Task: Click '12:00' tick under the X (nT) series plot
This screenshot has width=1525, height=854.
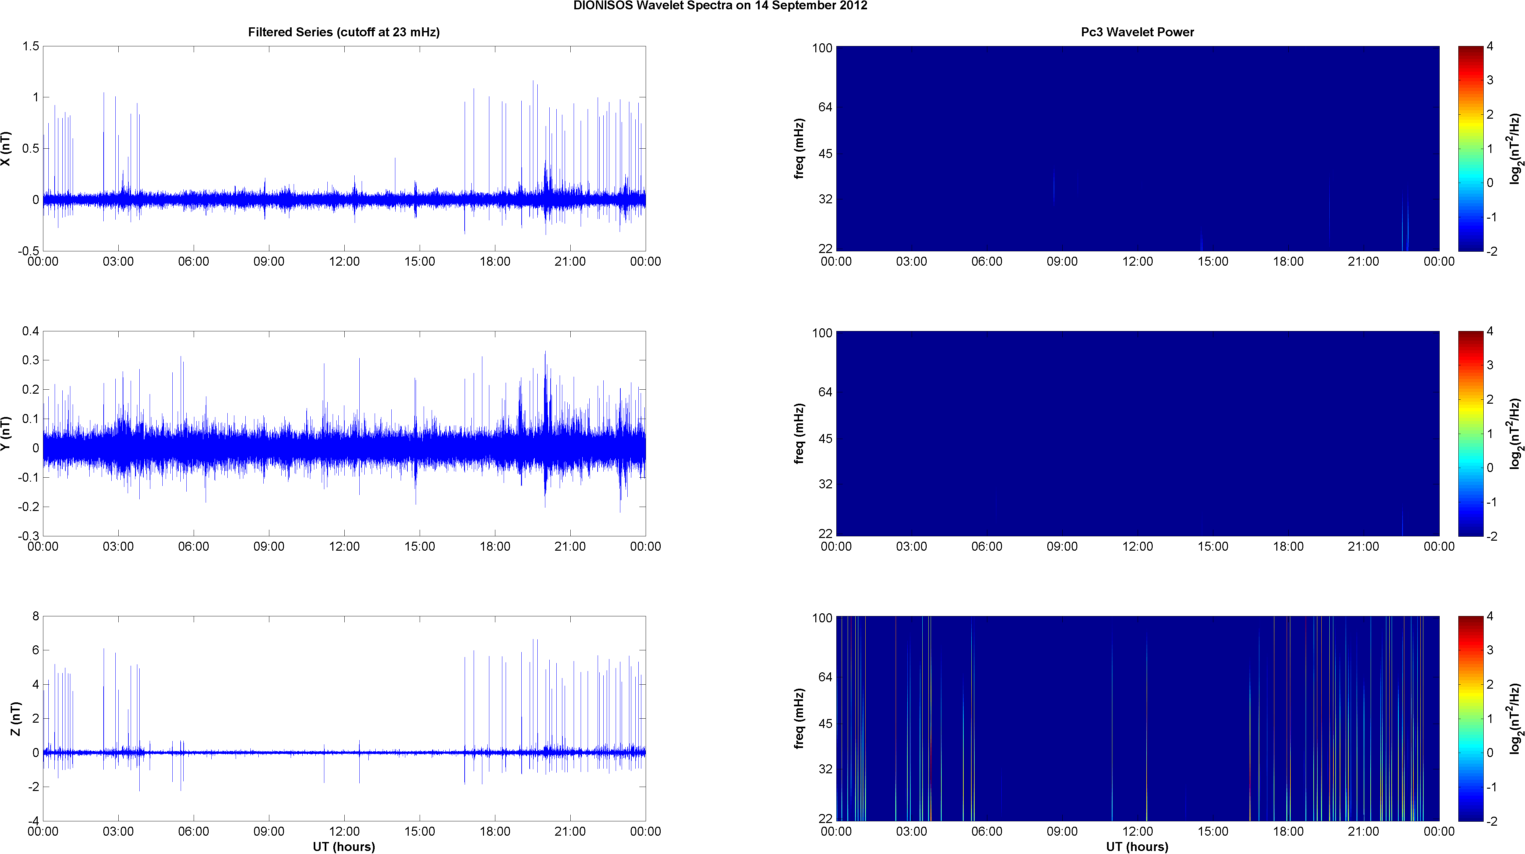Action: tap(344, 262)
